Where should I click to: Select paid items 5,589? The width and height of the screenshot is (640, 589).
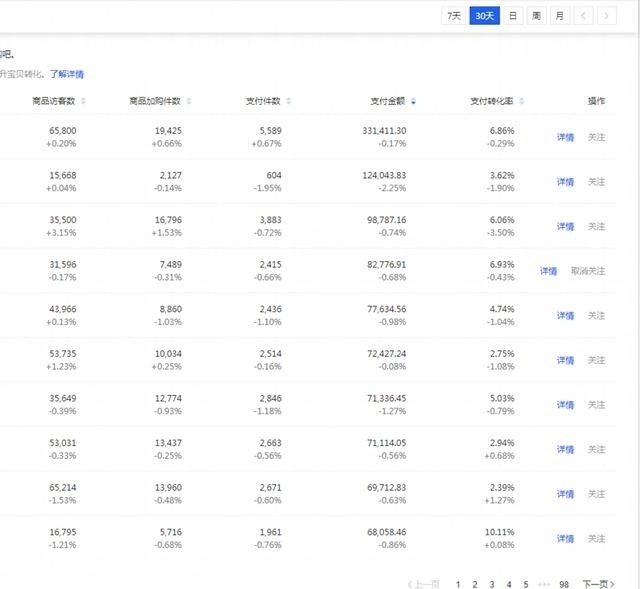pyautogui.click(x=271, y=131)
